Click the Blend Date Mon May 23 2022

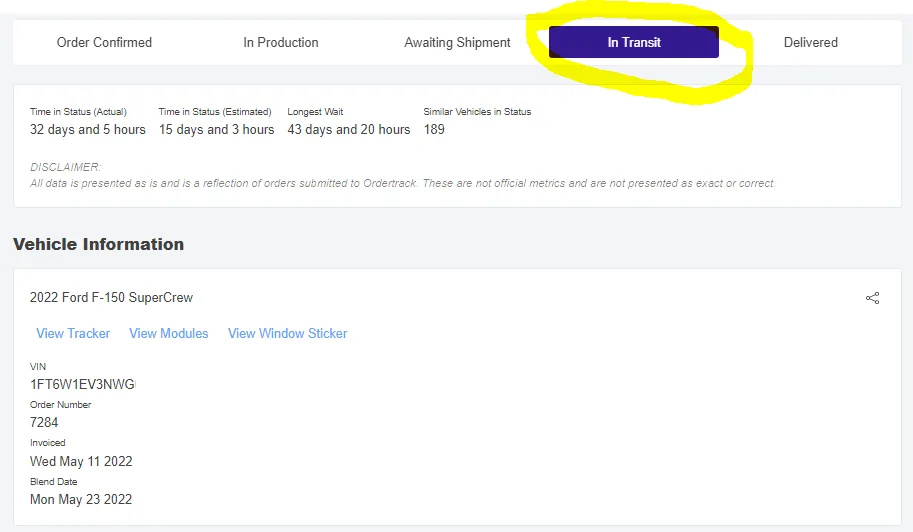click(x=81, y=500)
